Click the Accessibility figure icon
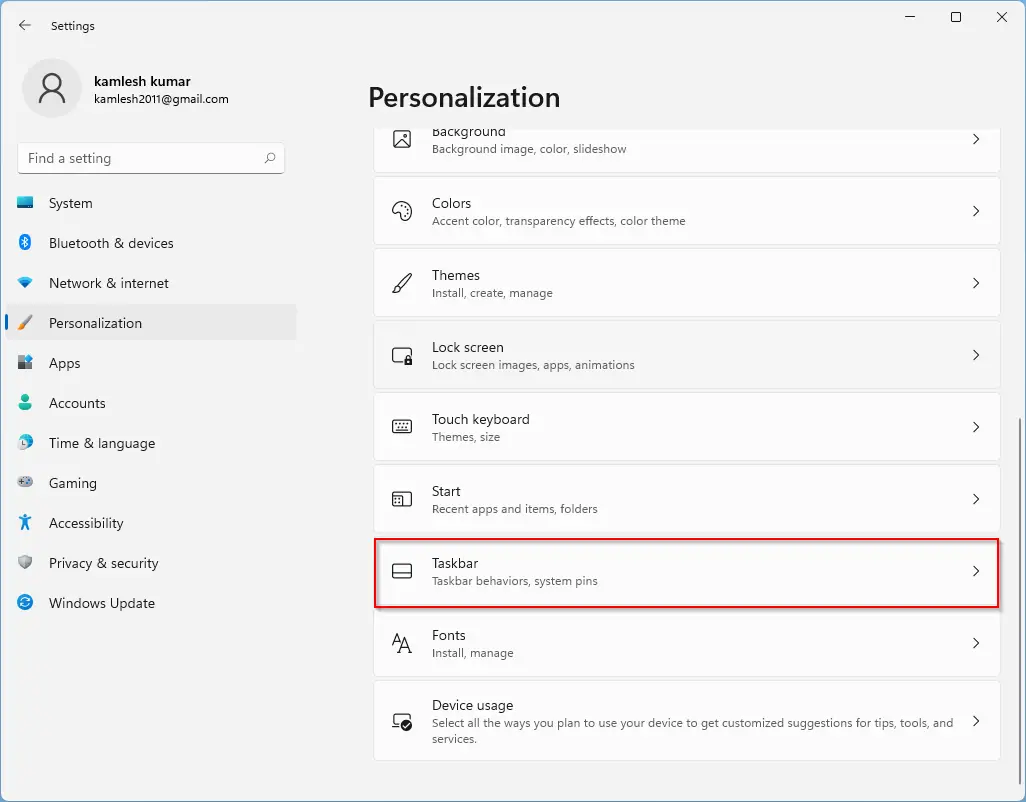Screen dimensions: 1026x802 (25, 522)
